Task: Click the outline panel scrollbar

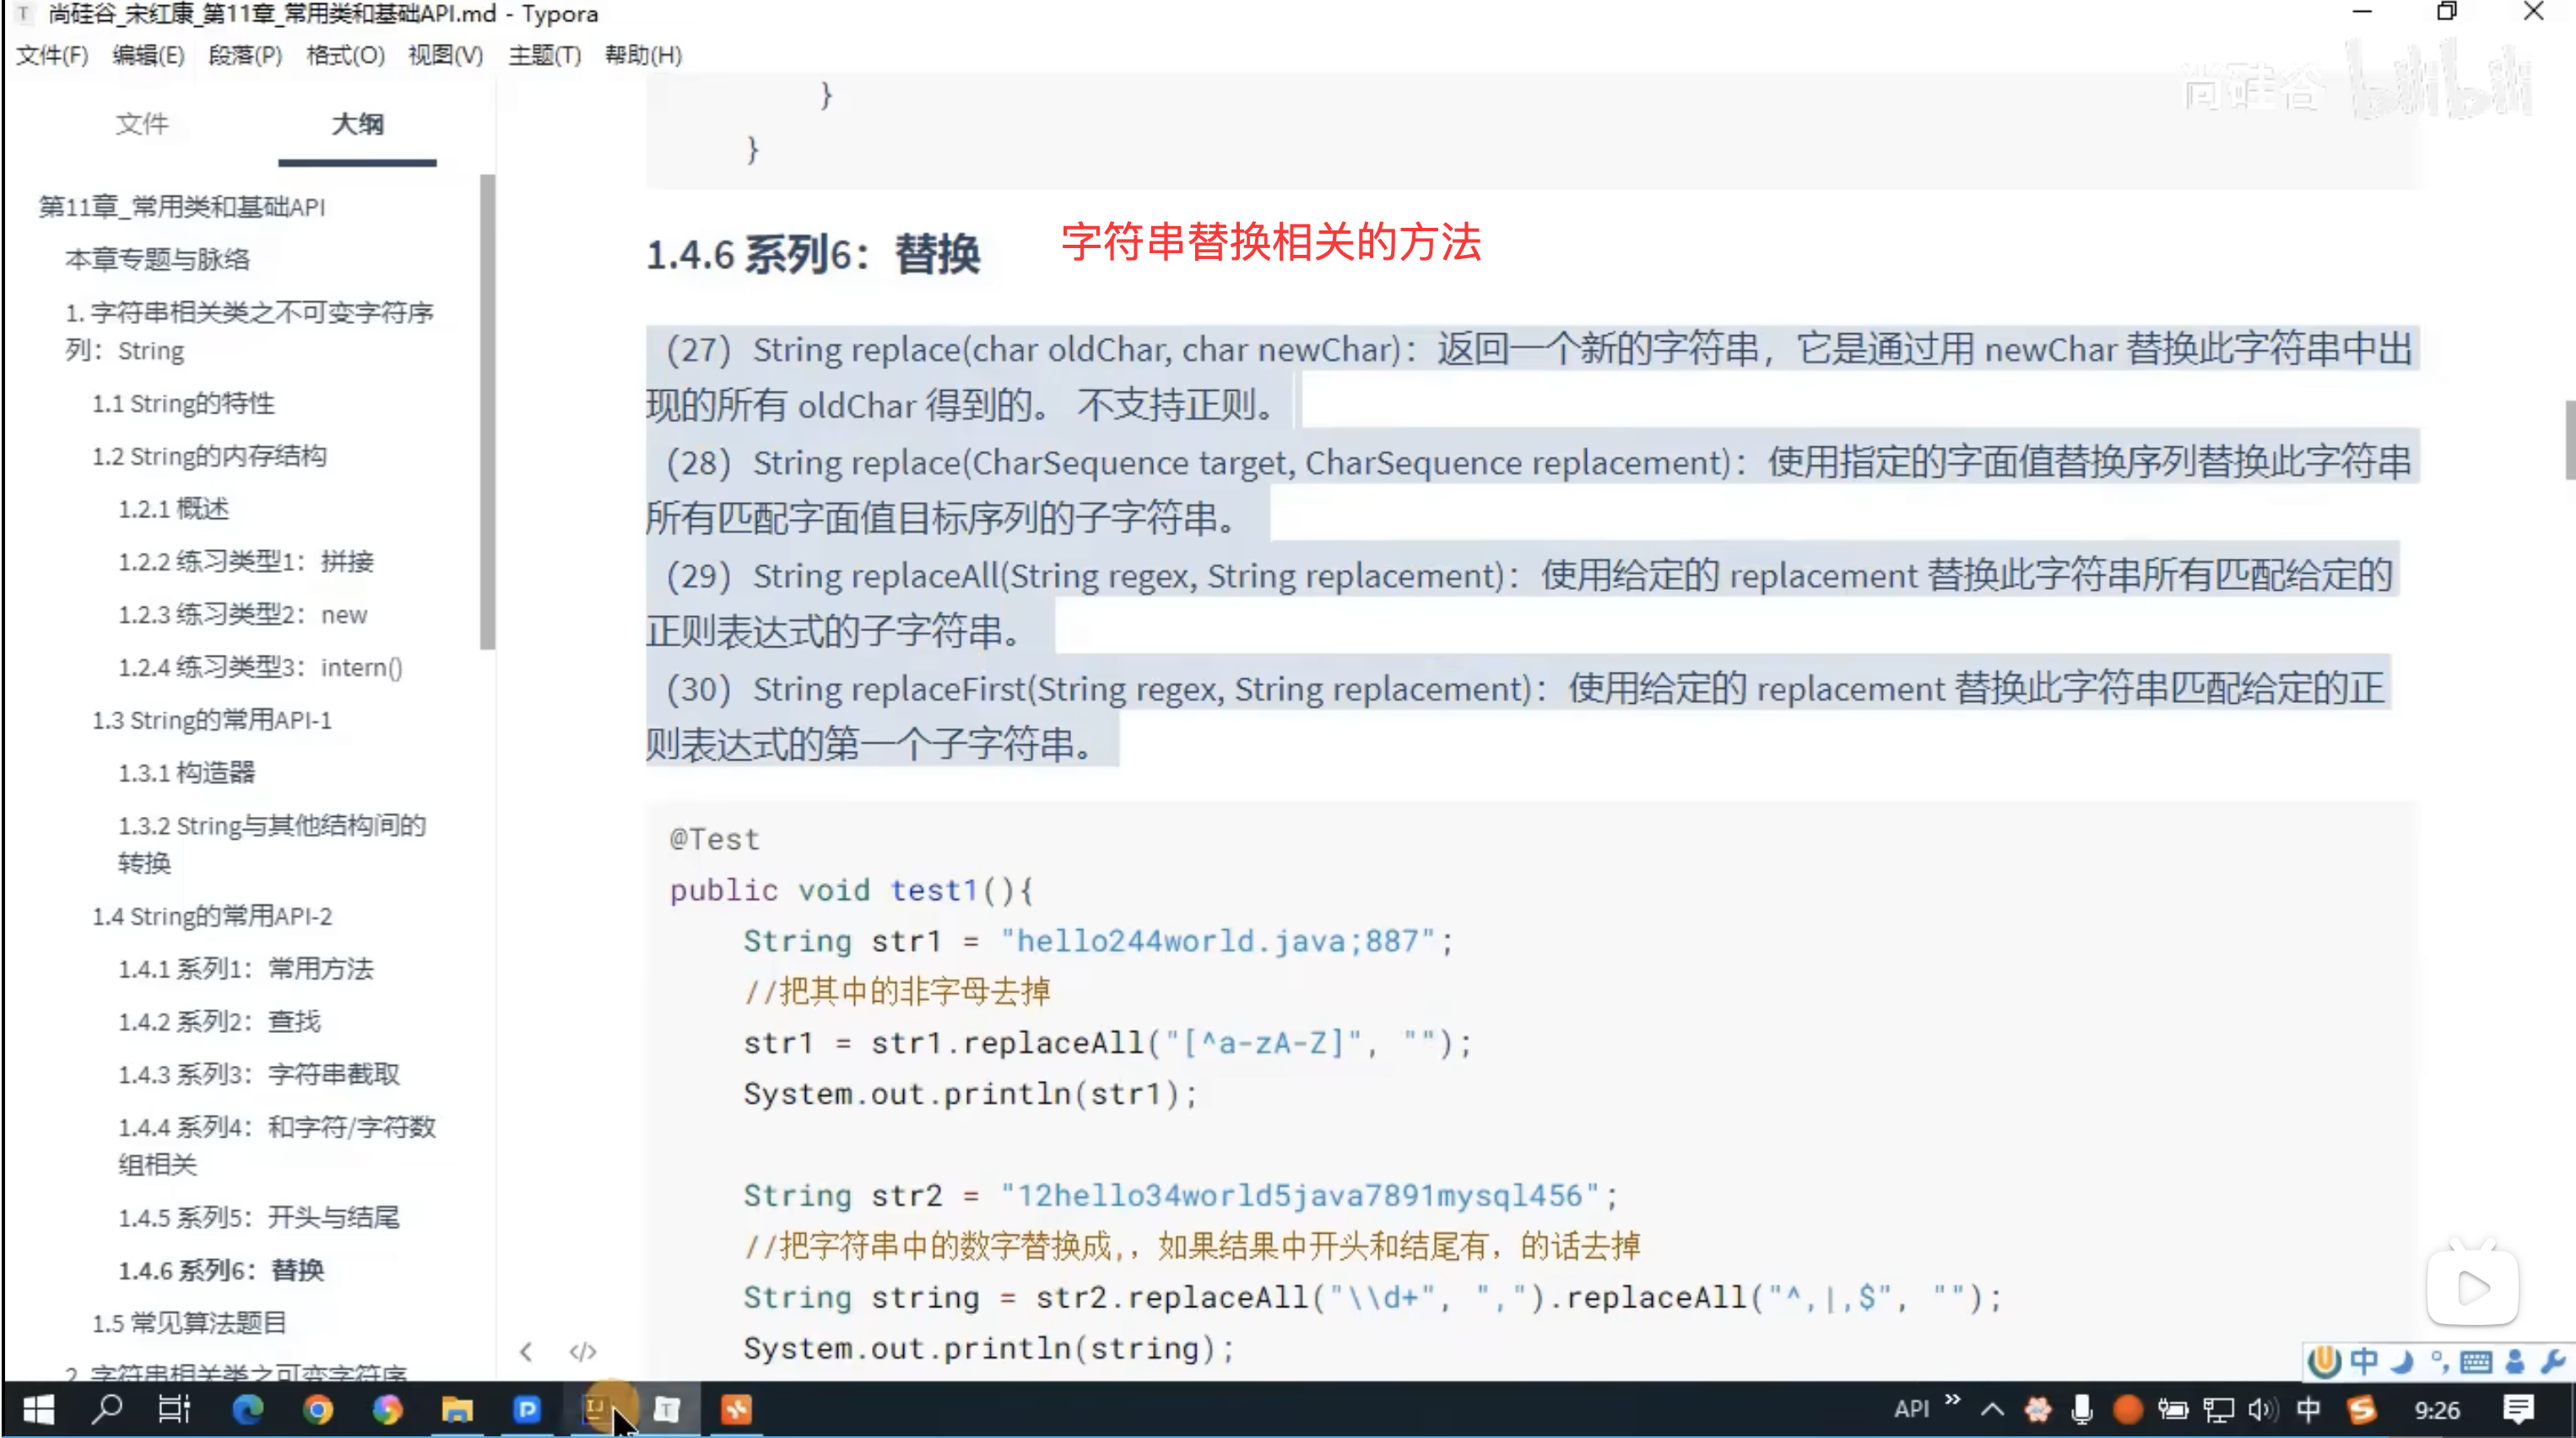Action: [x=487, y=410]
